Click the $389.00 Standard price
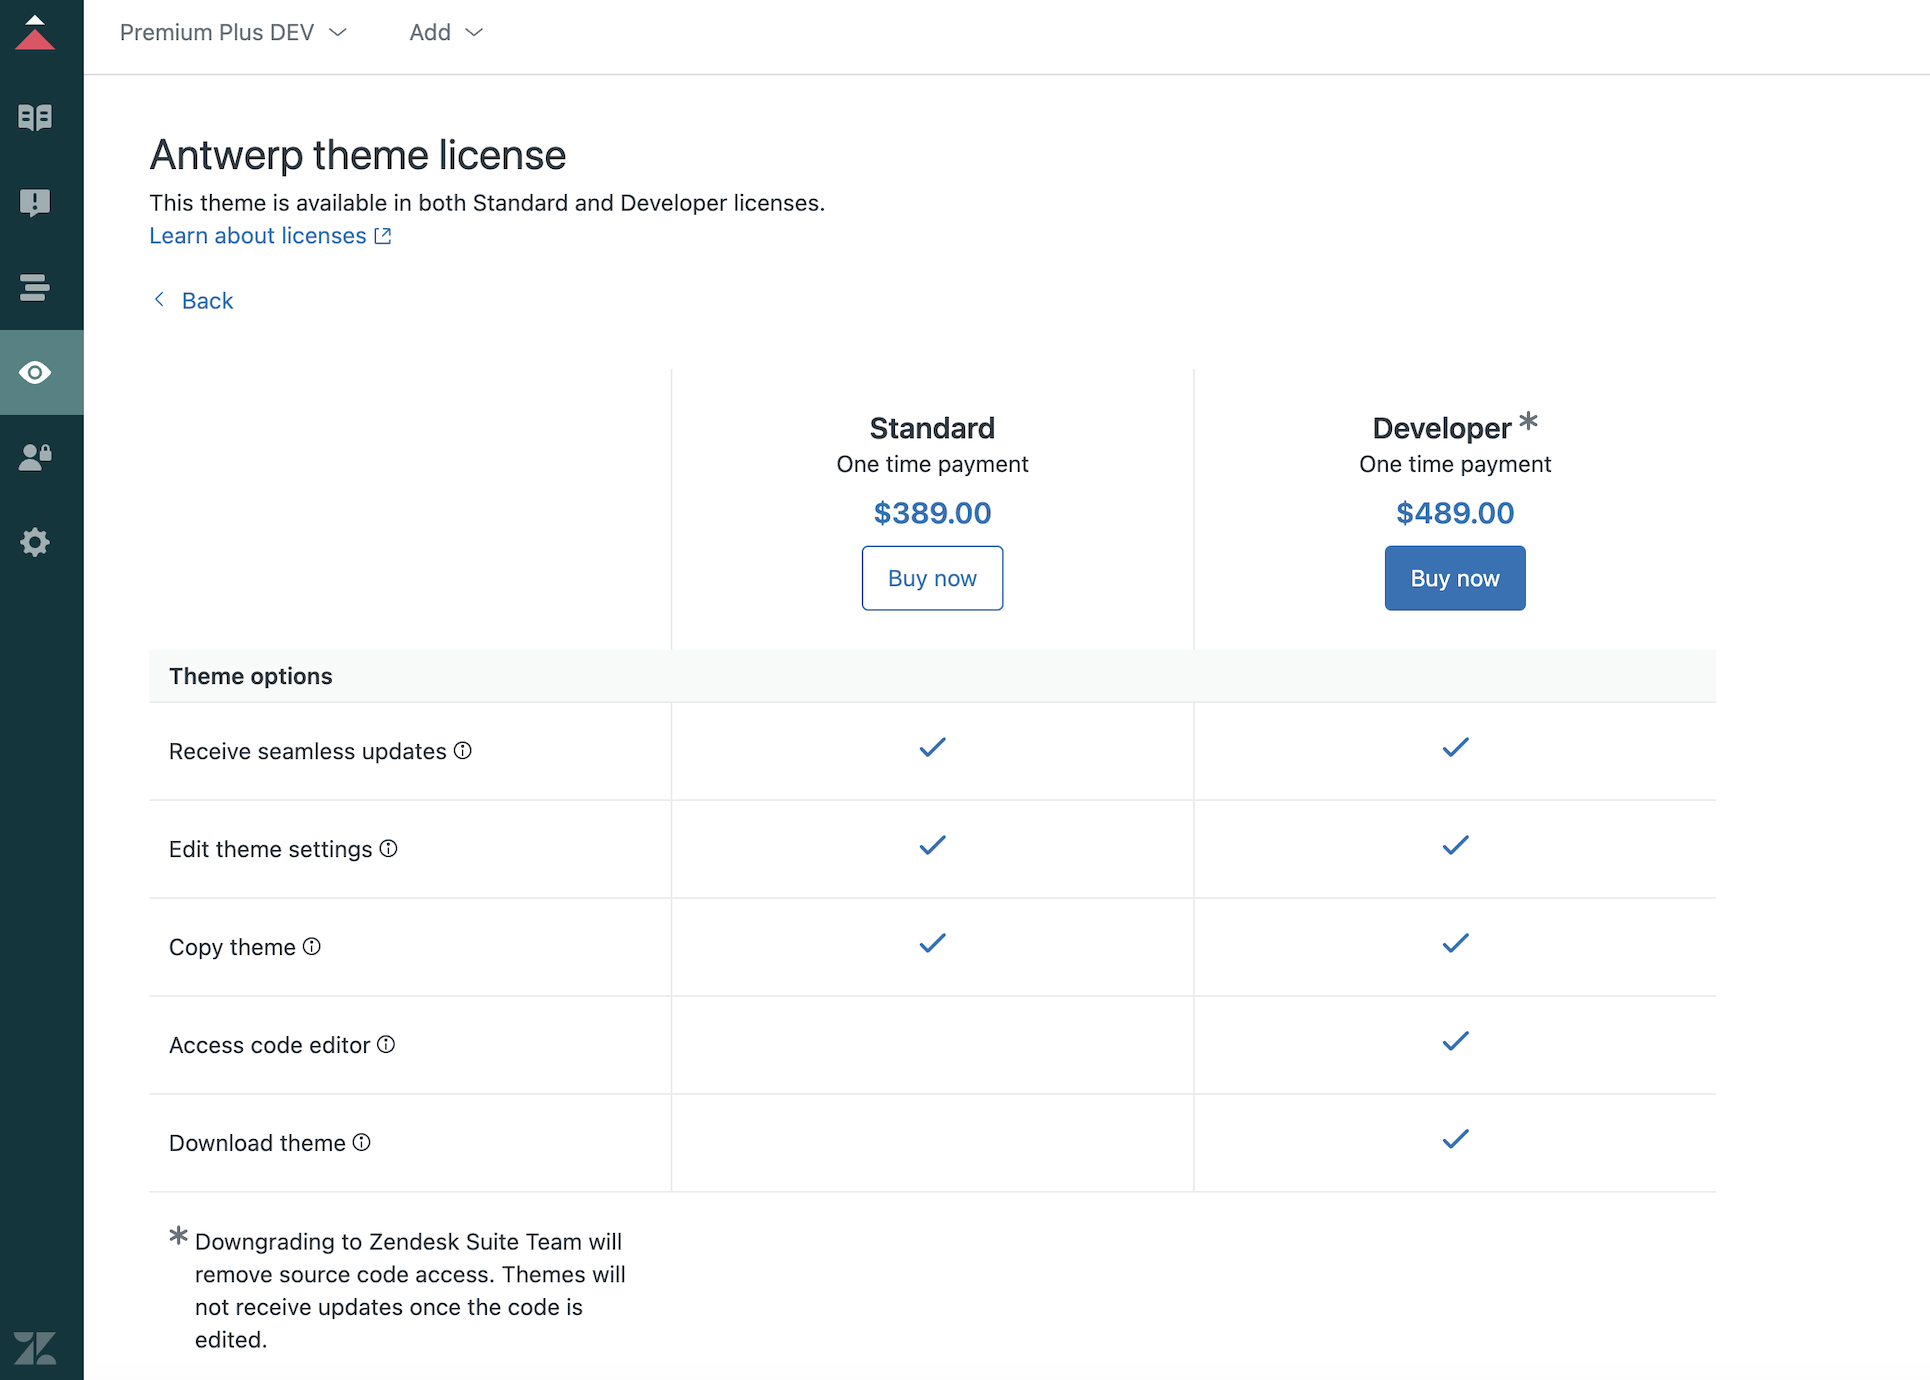 tap(932, 513)
